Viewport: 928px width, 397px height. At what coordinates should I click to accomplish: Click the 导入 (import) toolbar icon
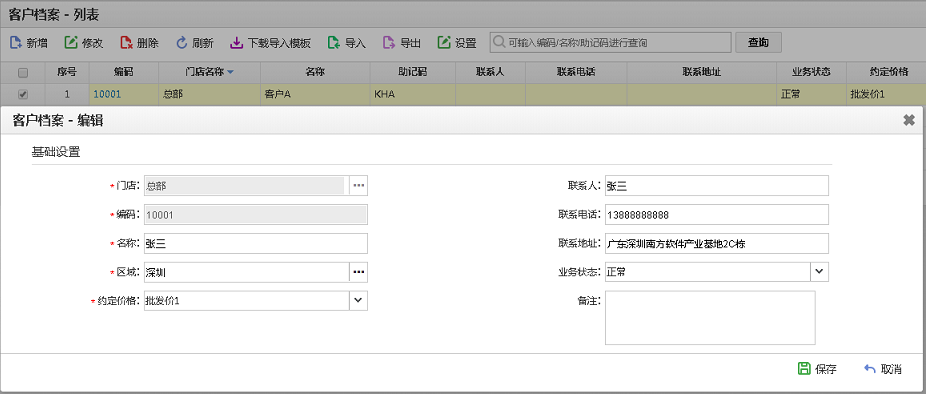coord(334,43)
